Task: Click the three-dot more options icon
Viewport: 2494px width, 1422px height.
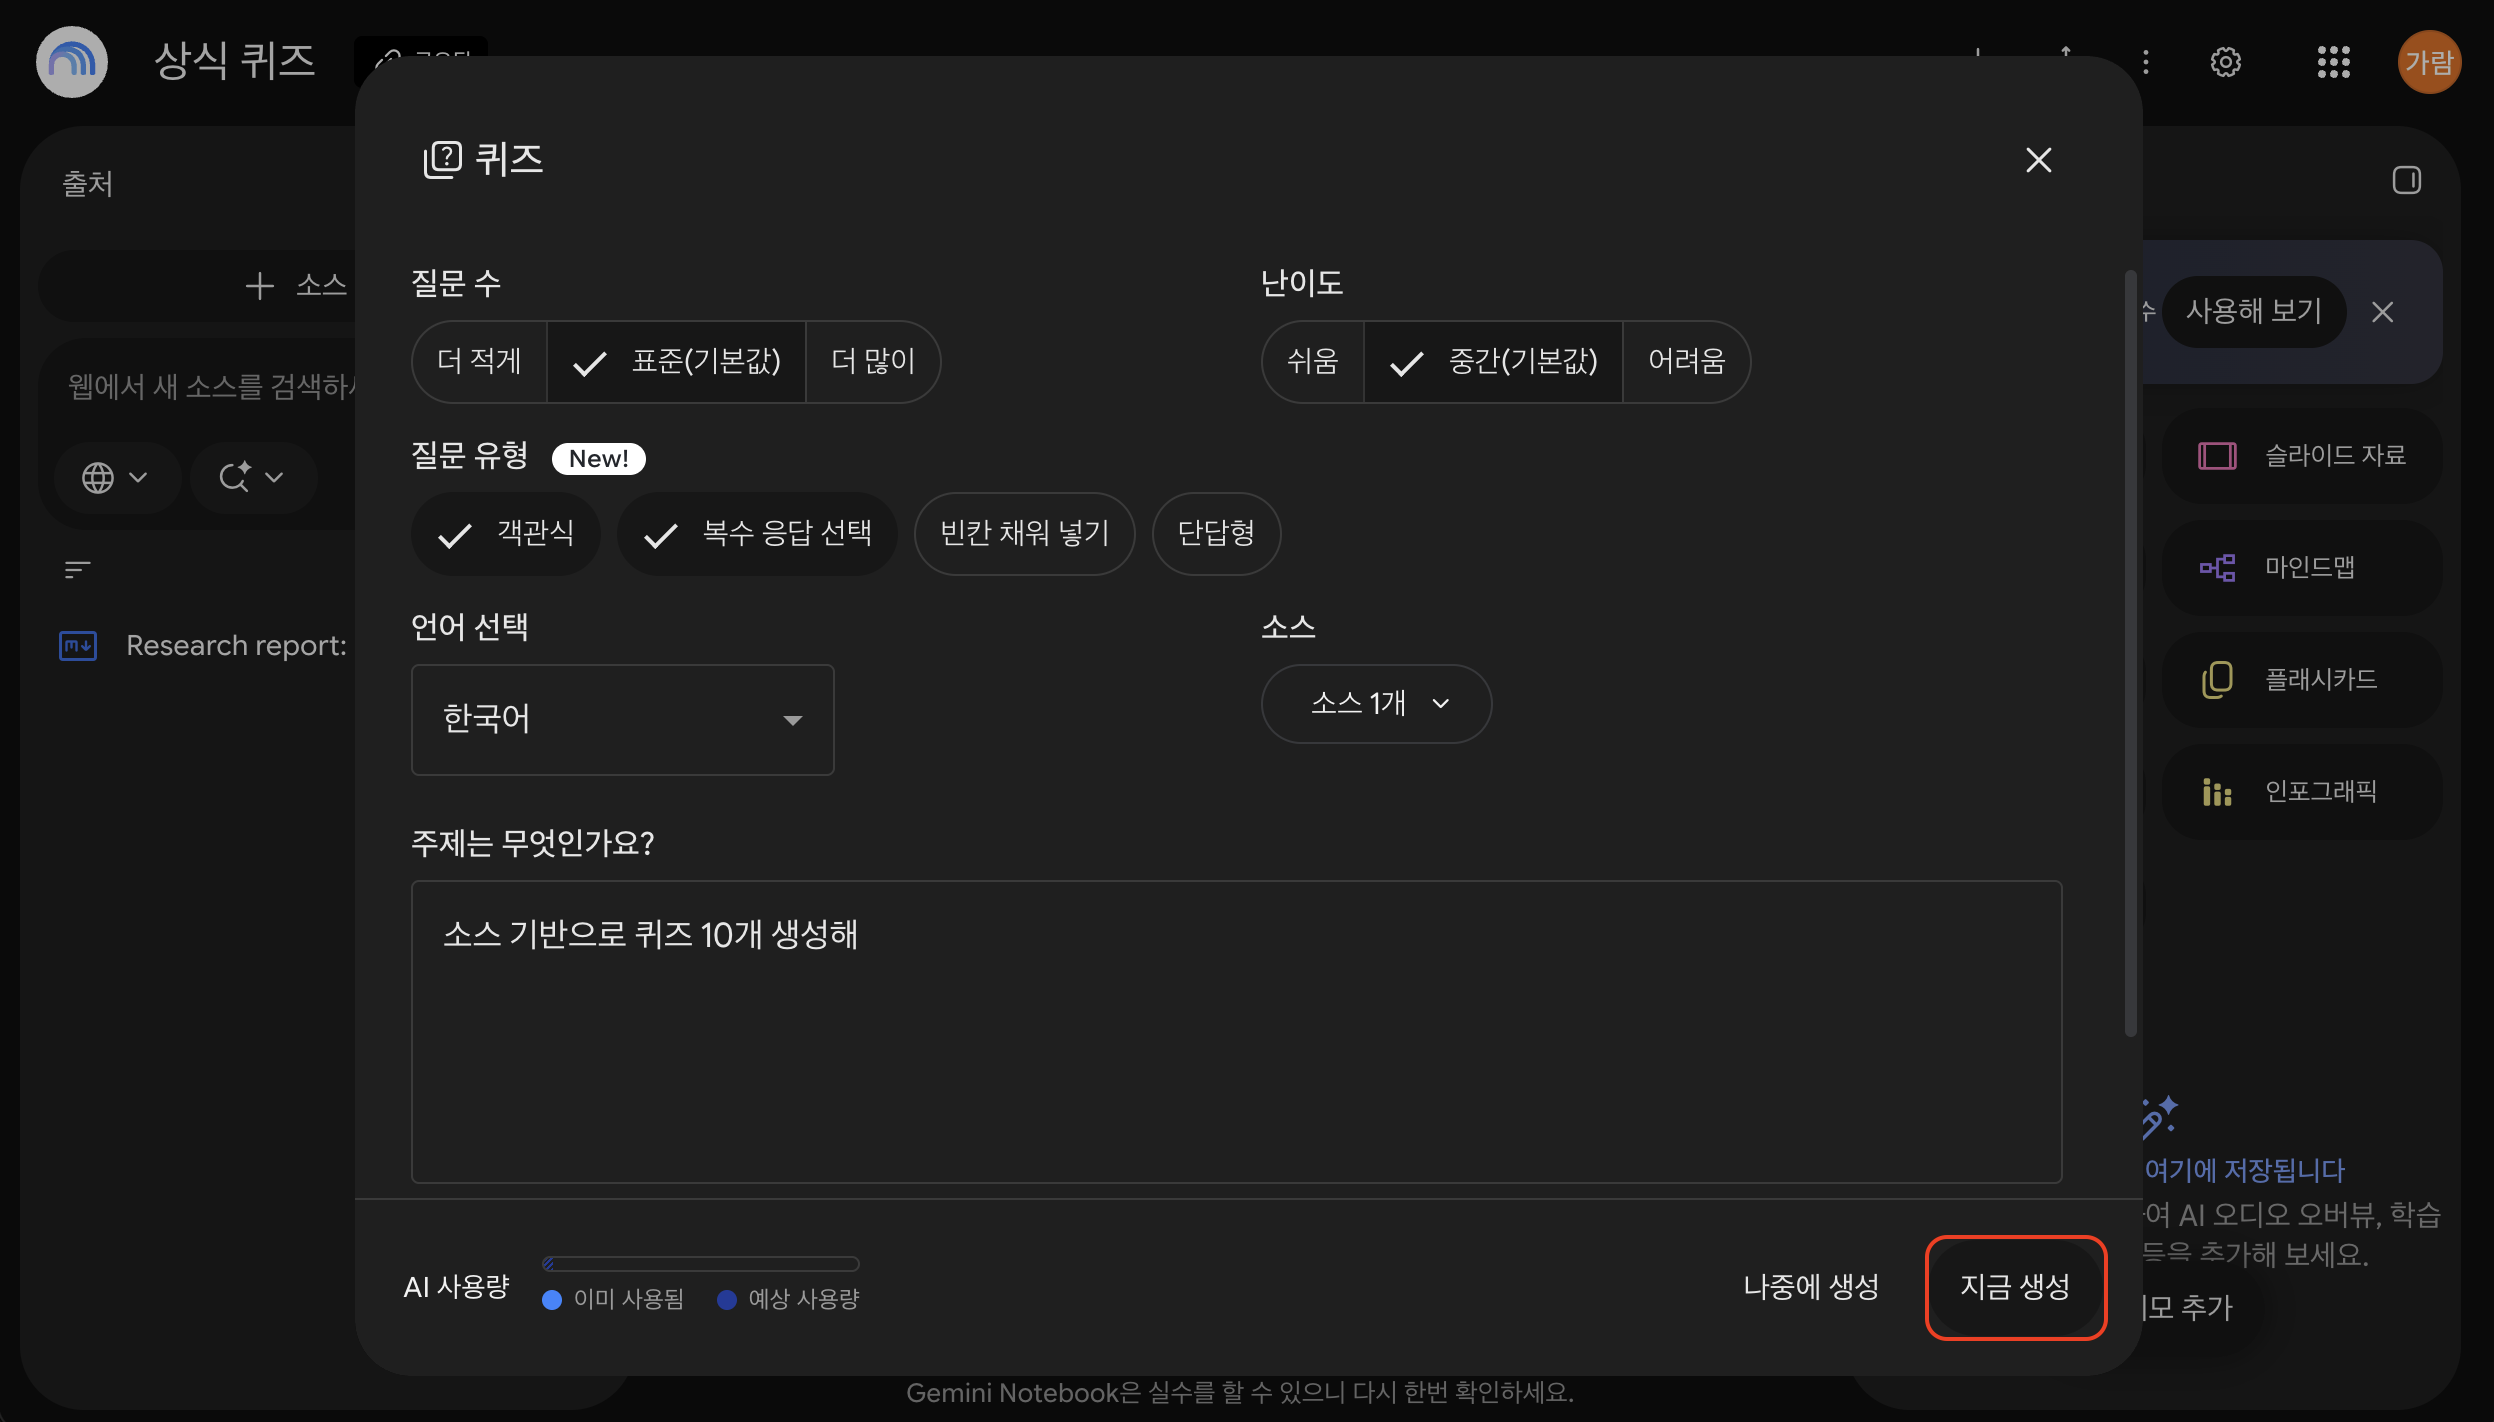Action: (2145, 62)
